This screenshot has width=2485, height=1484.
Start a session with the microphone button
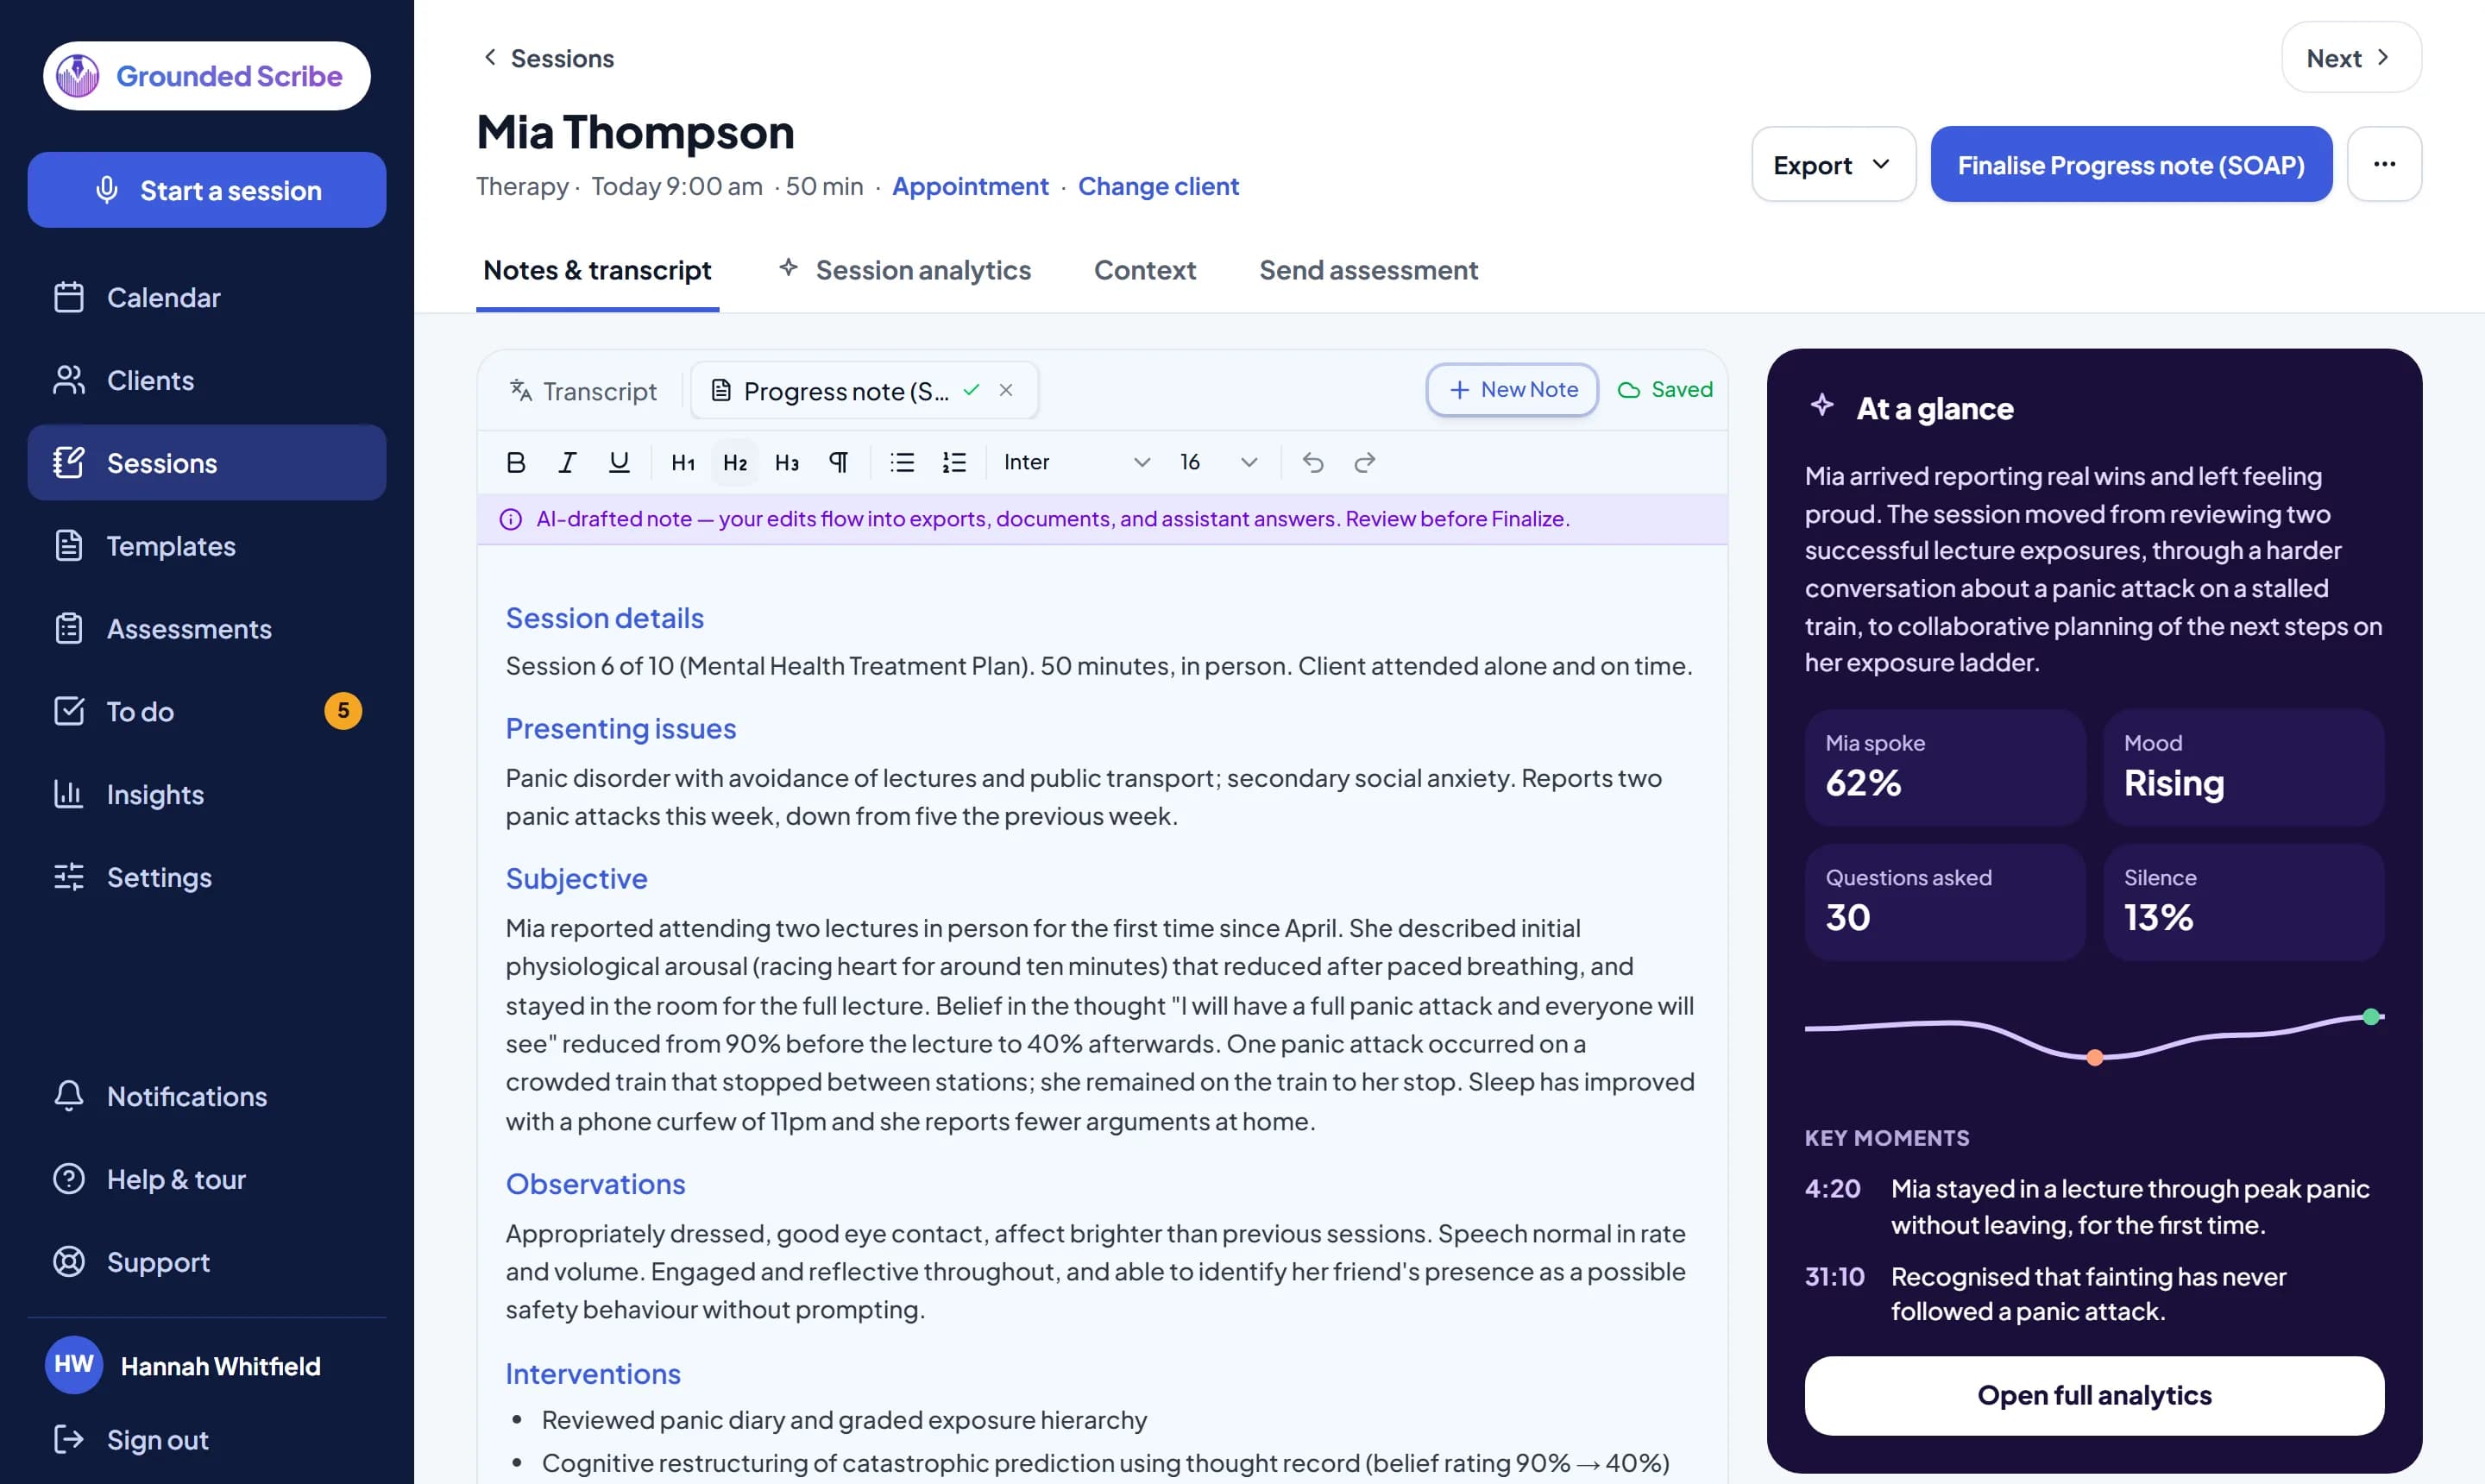[207, 190]
